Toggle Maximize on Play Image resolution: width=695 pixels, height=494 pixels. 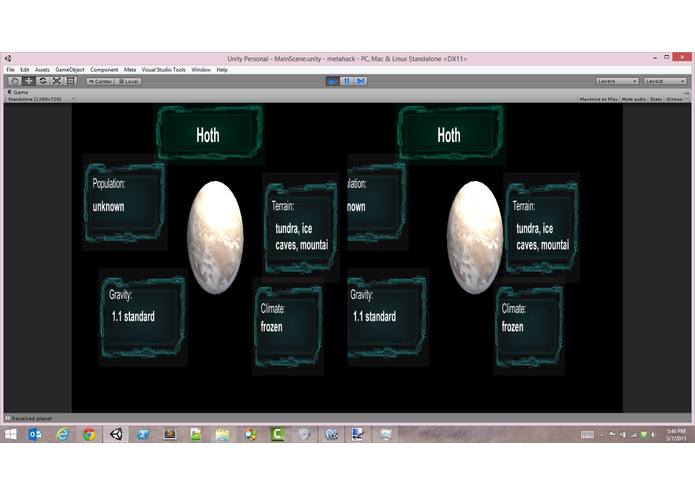598,99
